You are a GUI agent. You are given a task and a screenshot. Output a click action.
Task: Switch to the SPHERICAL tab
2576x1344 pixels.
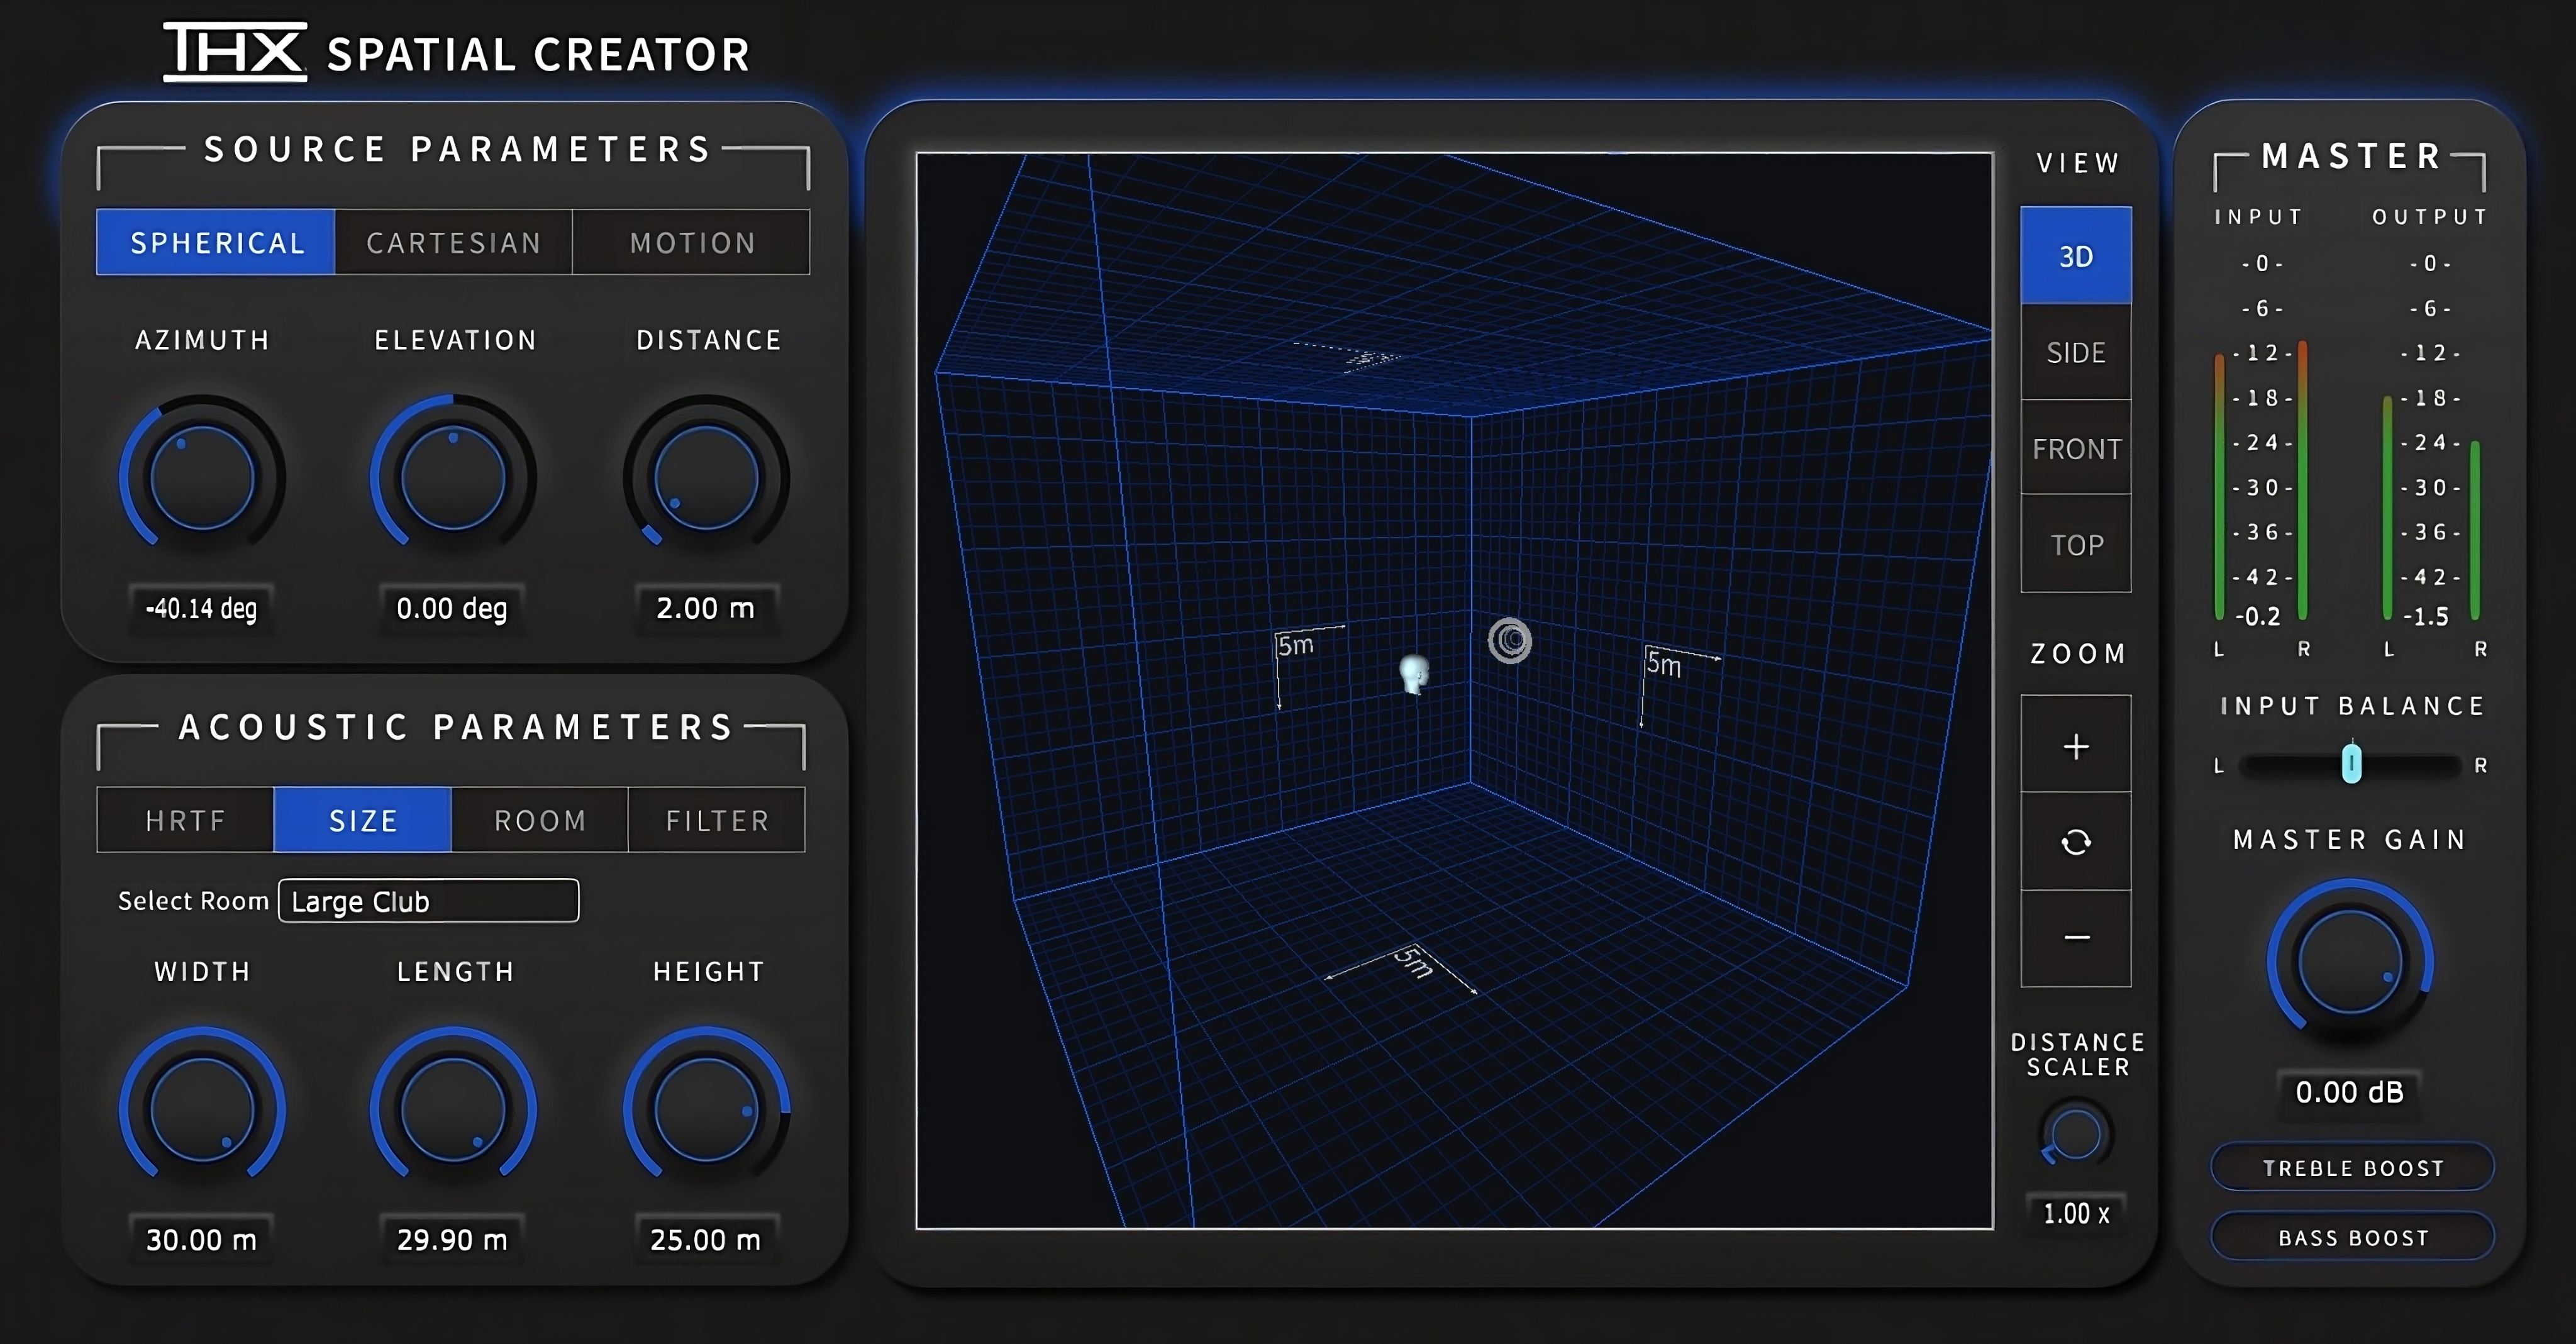(216, 242)
